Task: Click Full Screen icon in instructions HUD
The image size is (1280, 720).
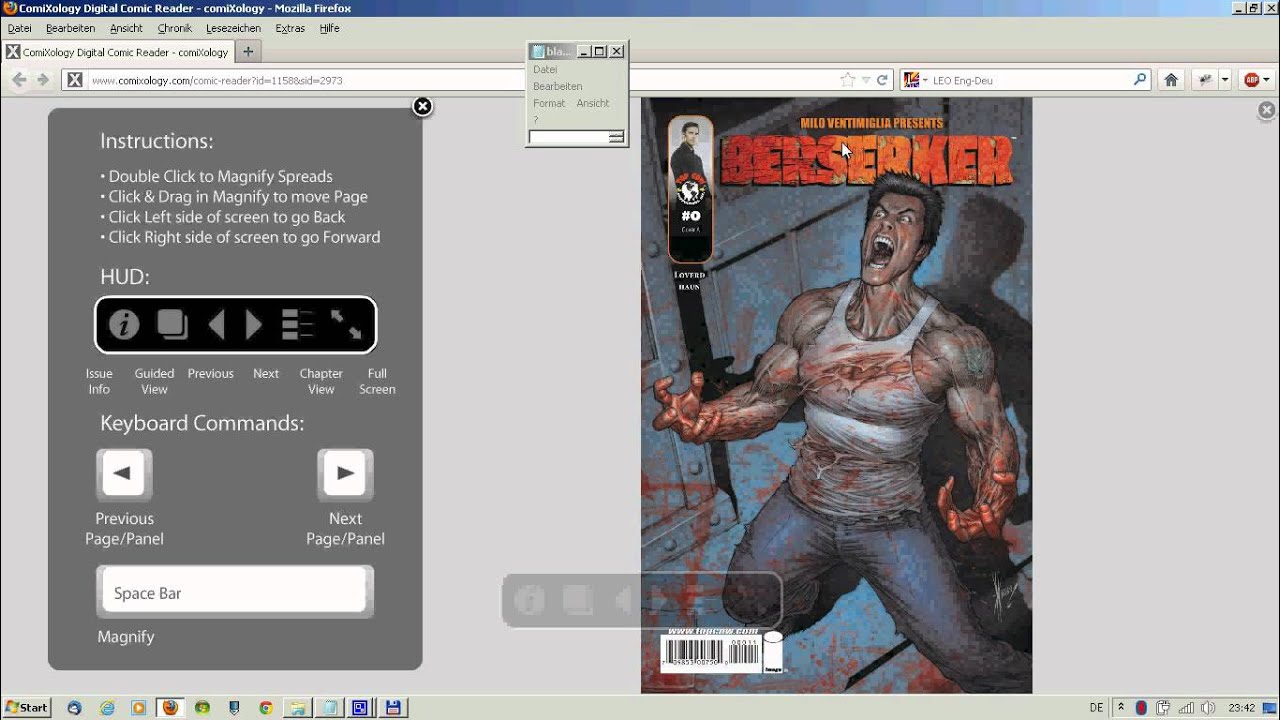Action: pyautogui.click(x=346, y=324)
